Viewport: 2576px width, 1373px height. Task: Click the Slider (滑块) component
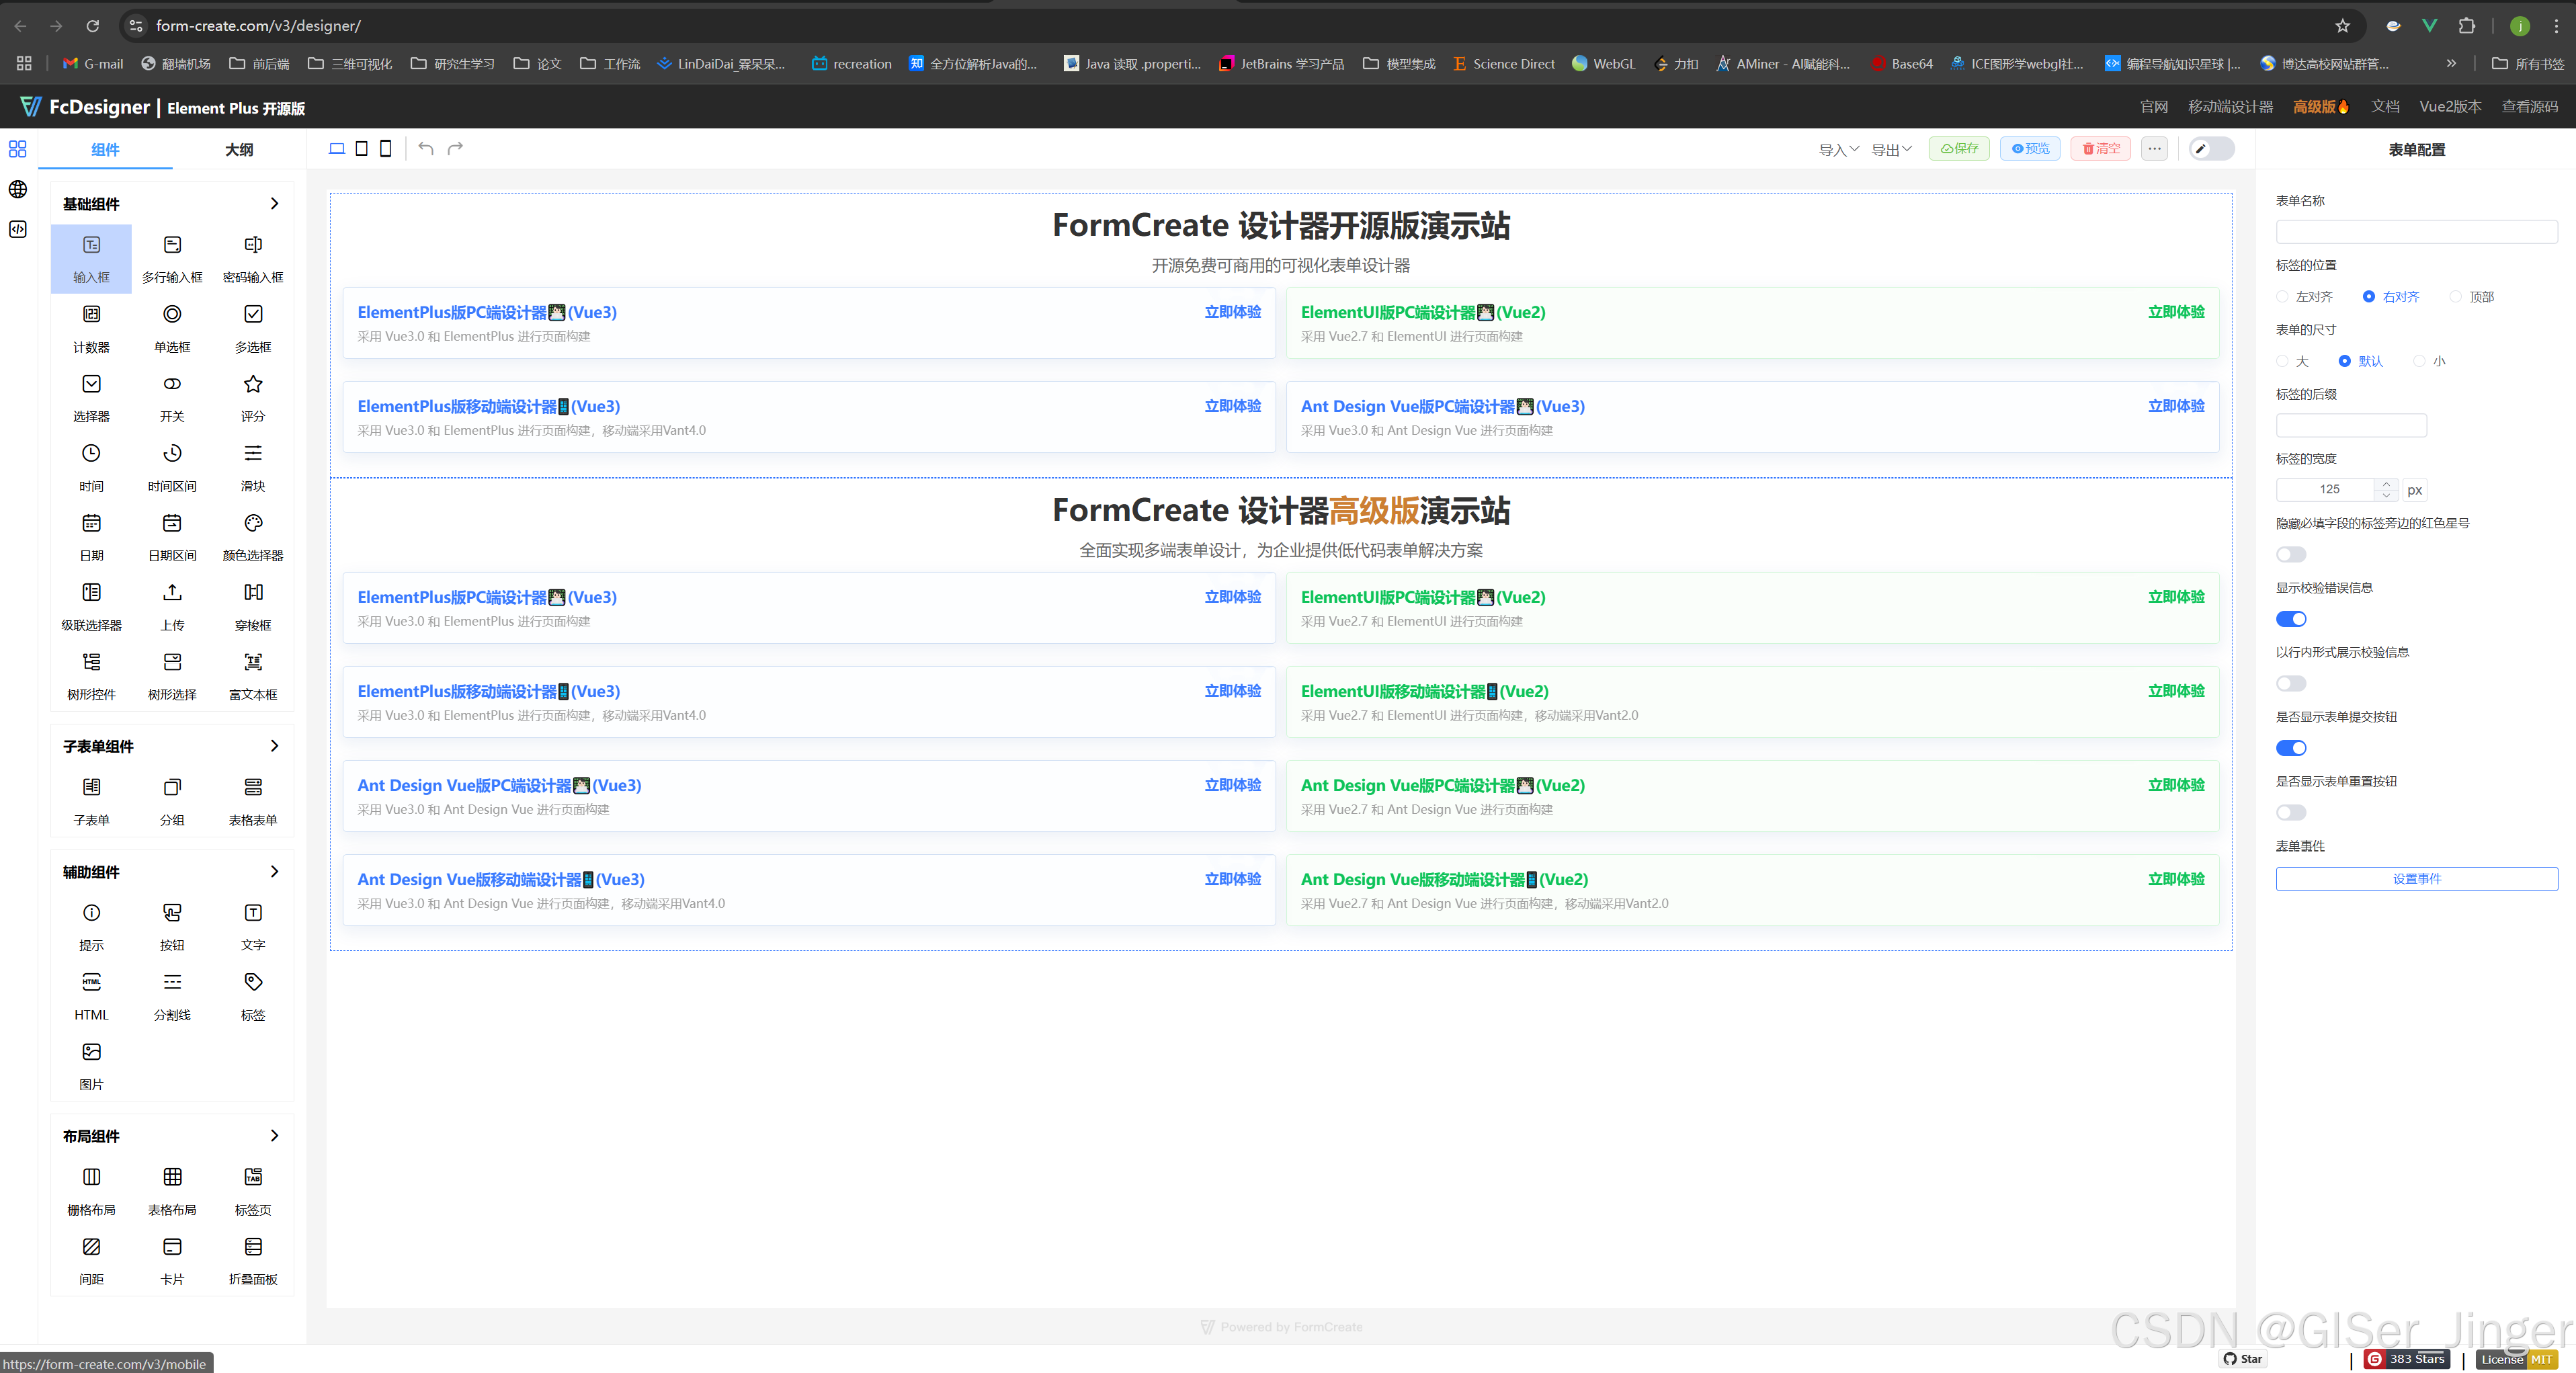pyautogui.click(x=253, y=454)
